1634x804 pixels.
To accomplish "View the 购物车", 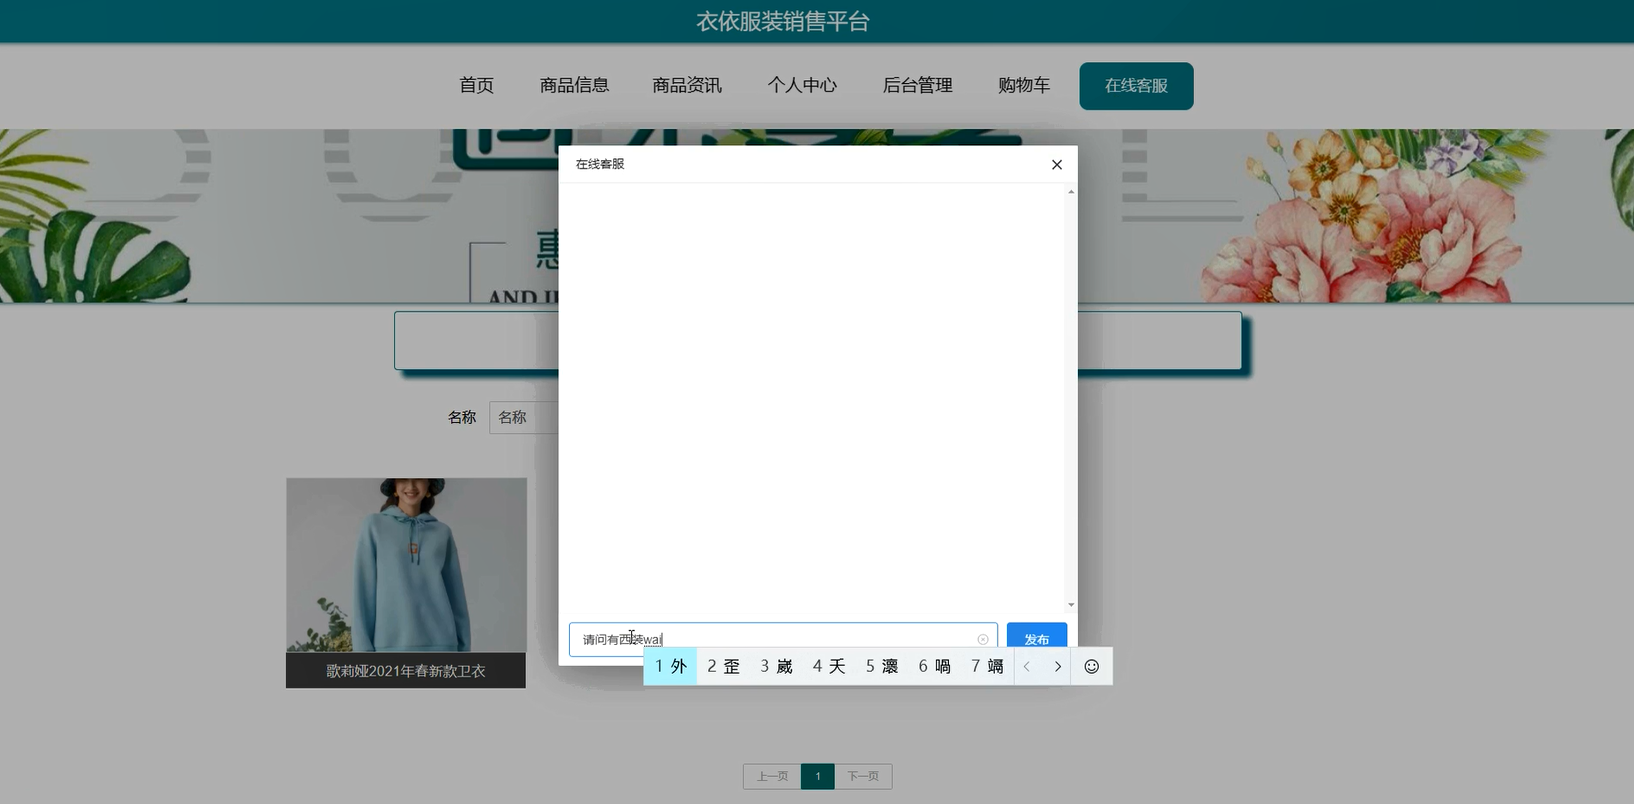I will pos(1023,86).
